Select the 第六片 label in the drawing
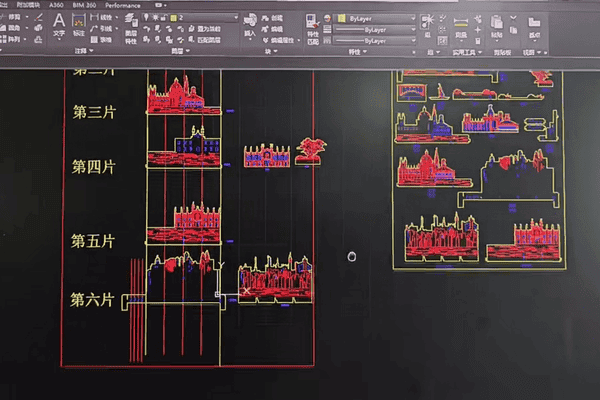This screenshot has width=600, height=400. coord(92,300)
